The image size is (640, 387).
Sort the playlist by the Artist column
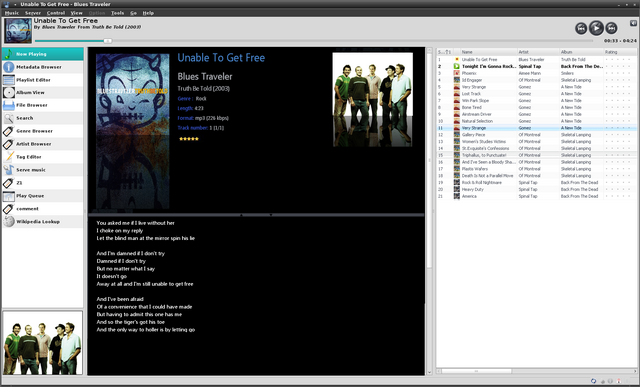coord(538,52)
